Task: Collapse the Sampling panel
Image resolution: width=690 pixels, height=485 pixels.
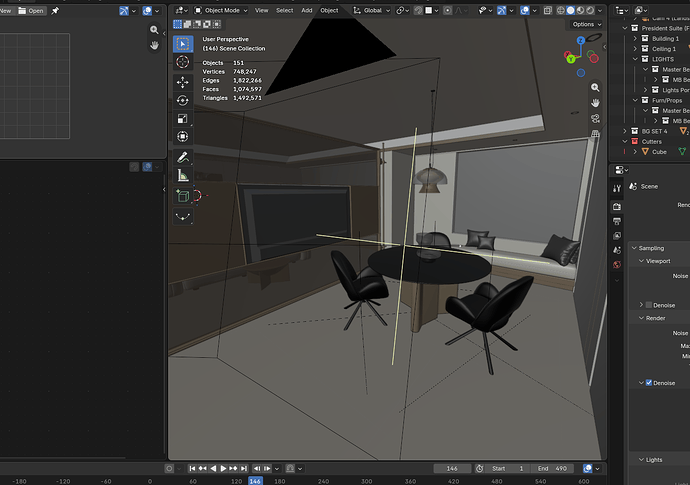Action: click(634, 248)
